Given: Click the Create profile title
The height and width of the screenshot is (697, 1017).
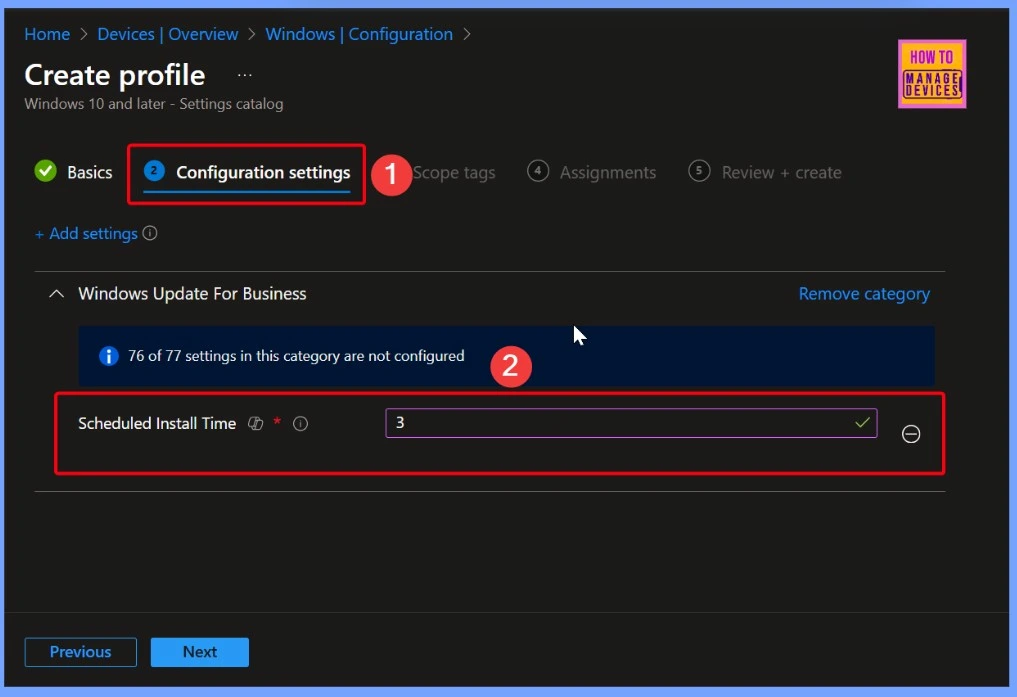Looking at the screenshot, I should (115, 75).
